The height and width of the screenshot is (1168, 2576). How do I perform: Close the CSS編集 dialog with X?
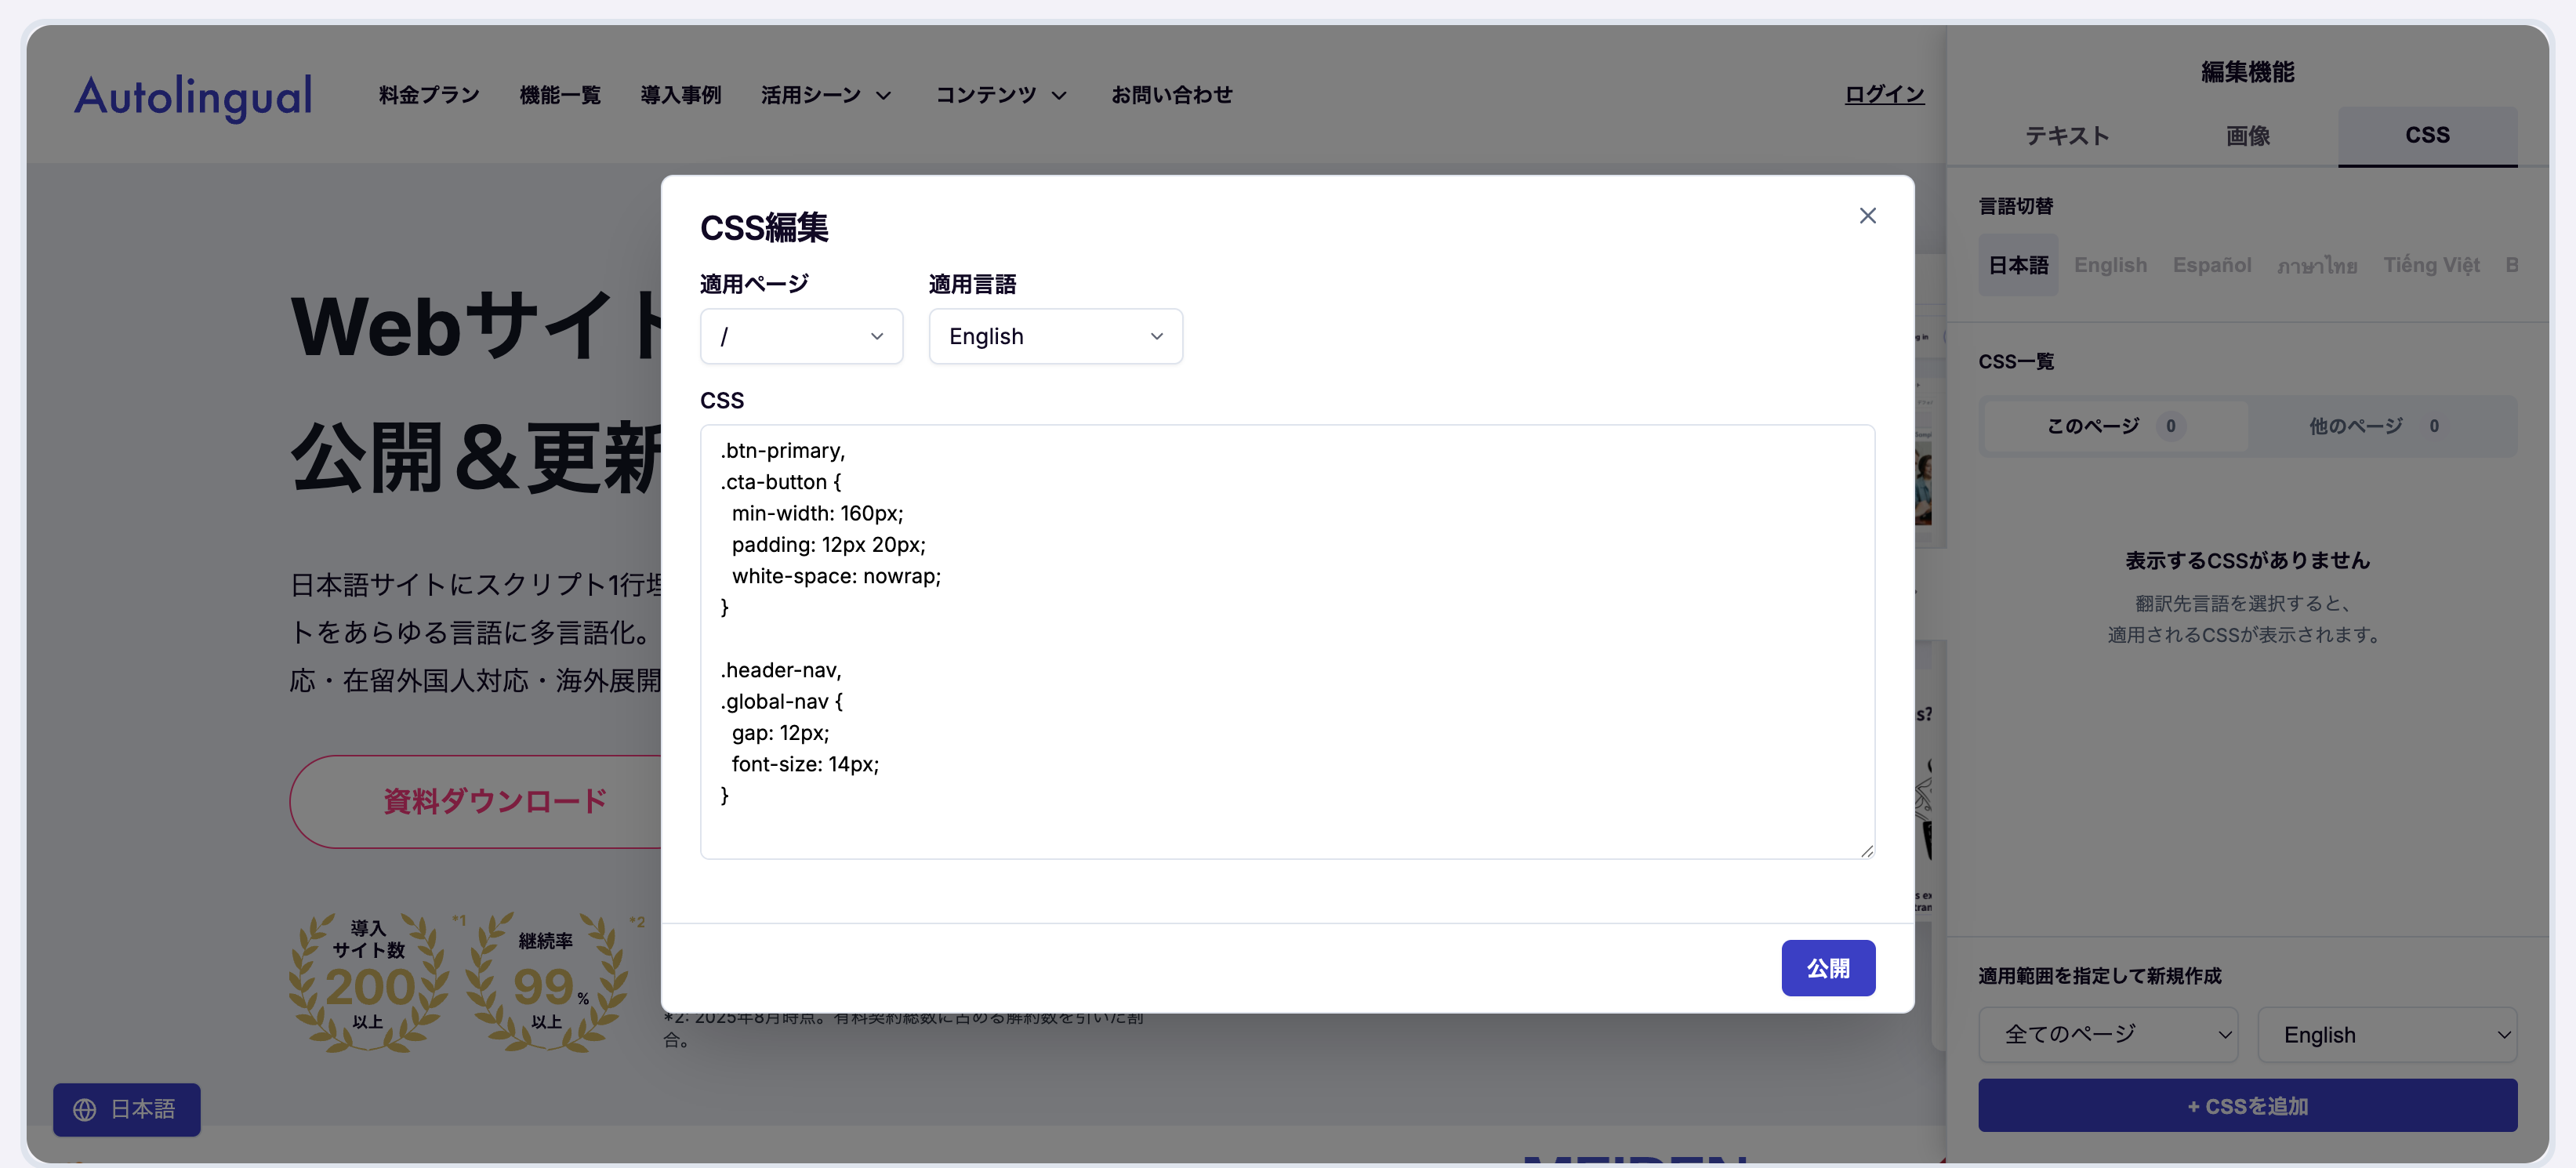tap(1867, 216)
